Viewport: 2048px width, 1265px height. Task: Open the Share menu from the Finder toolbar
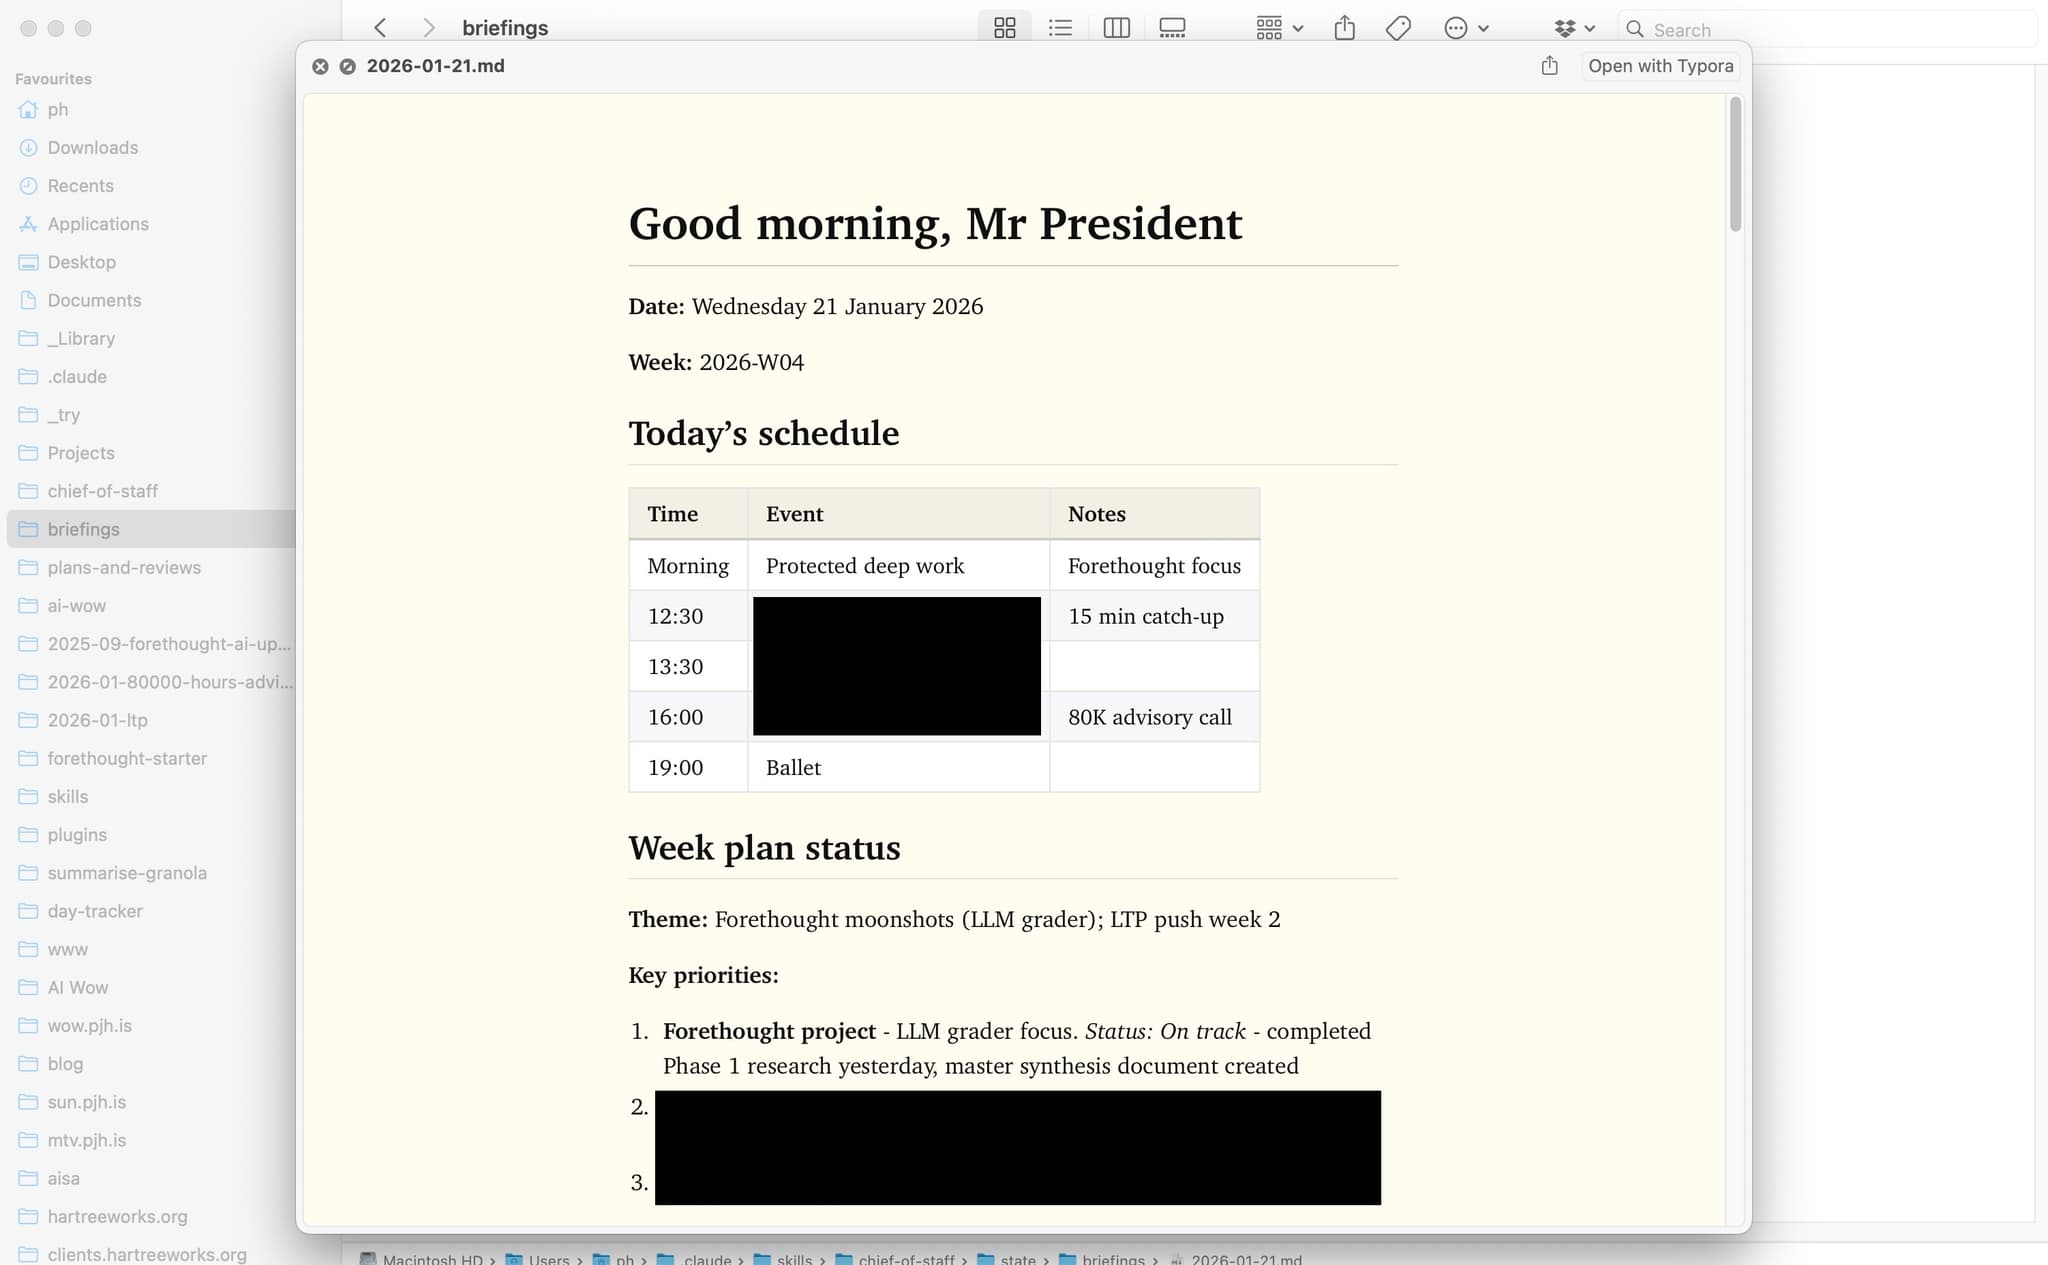[x=1344, y=27]
